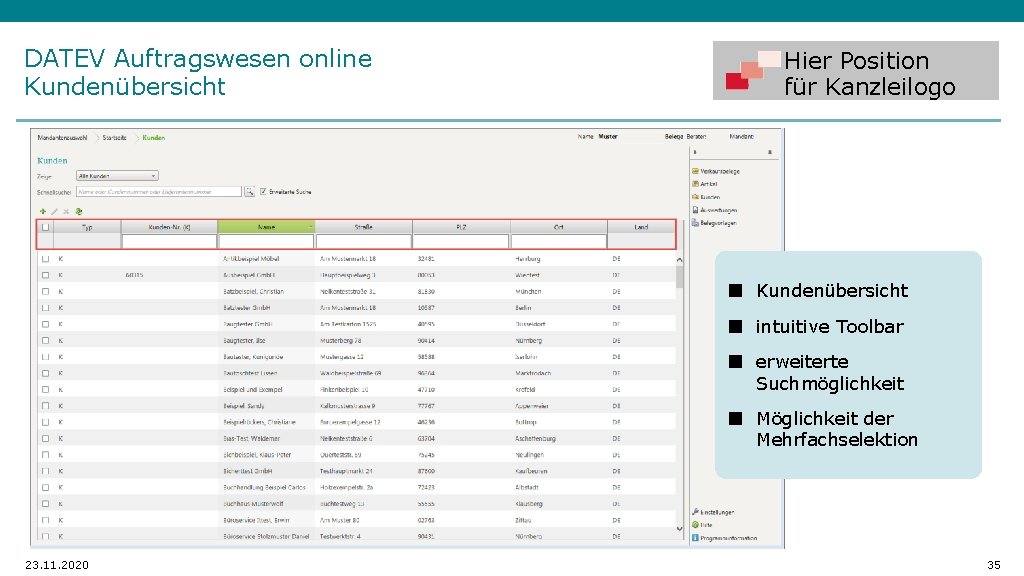This screenshot has height=576, width=1024.
Task: Sort by the Ort column header
Action: tap(558, 227)
